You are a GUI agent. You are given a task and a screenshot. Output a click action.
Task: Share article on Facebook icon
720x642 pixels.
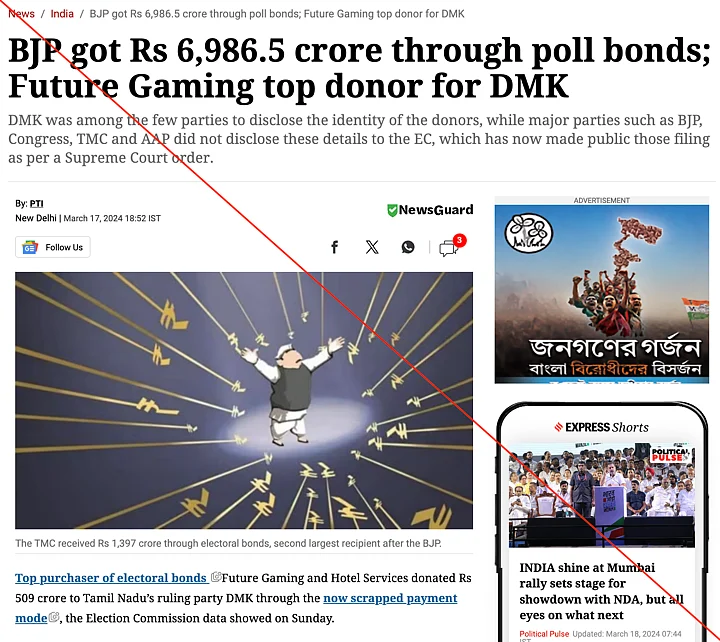[x=335, y=247]
